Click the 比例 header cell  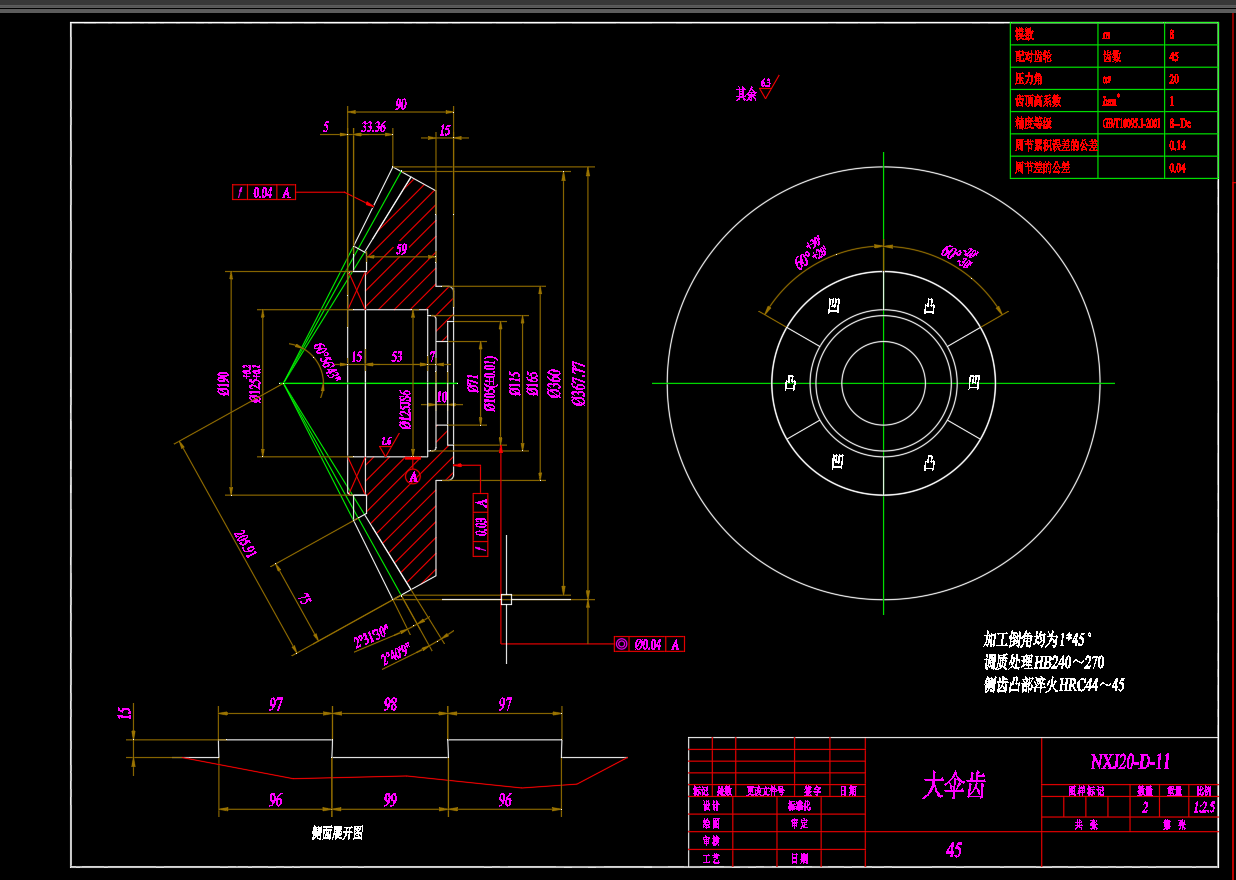pyautogui.click(x=1202, y=790)
